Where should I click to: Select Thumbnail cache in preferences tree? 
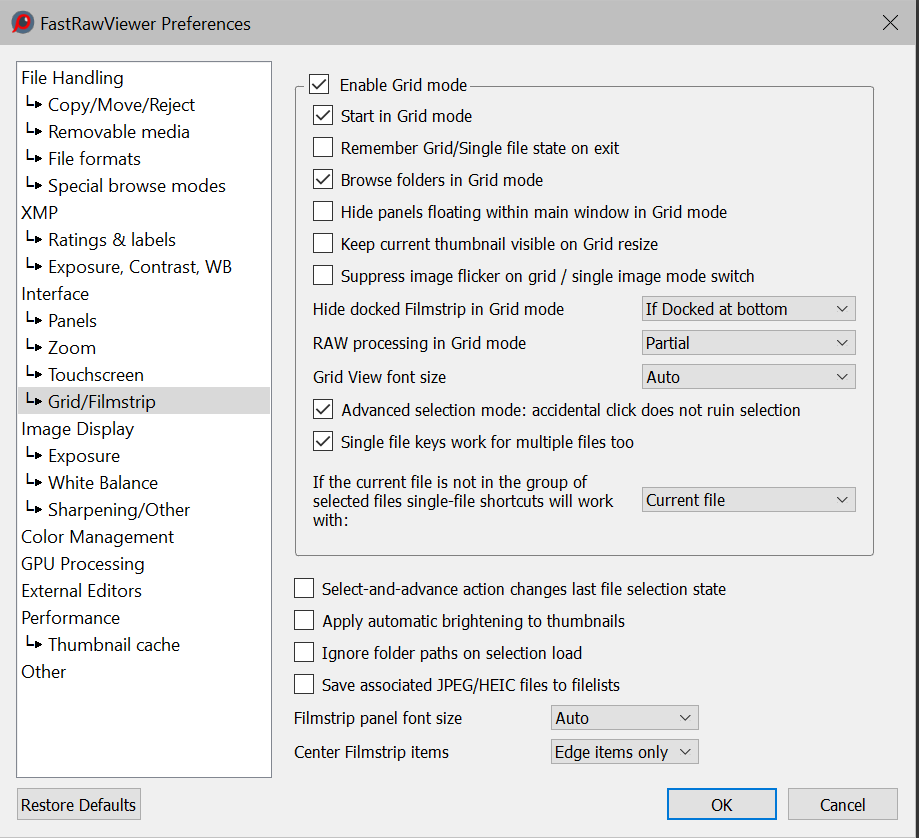pyautogui.click(x=113, y=645)
